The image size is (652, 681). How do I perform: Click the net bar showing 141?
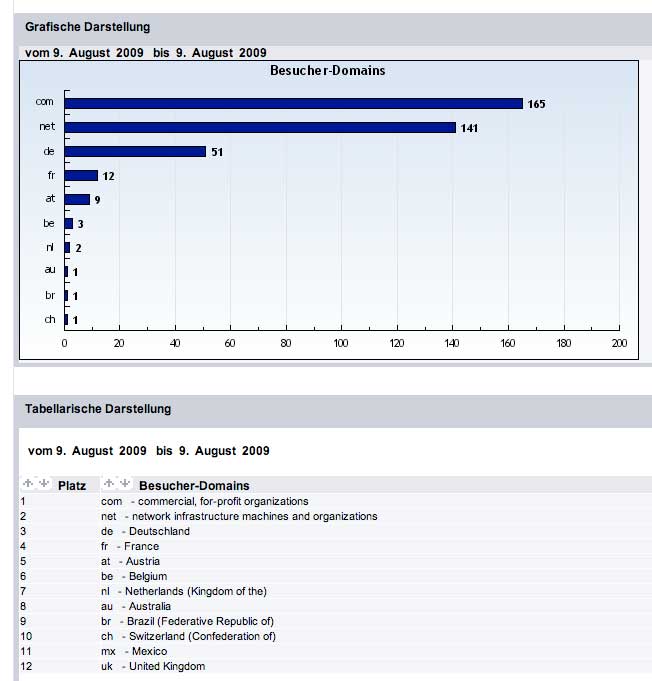(x=260, y=127)
